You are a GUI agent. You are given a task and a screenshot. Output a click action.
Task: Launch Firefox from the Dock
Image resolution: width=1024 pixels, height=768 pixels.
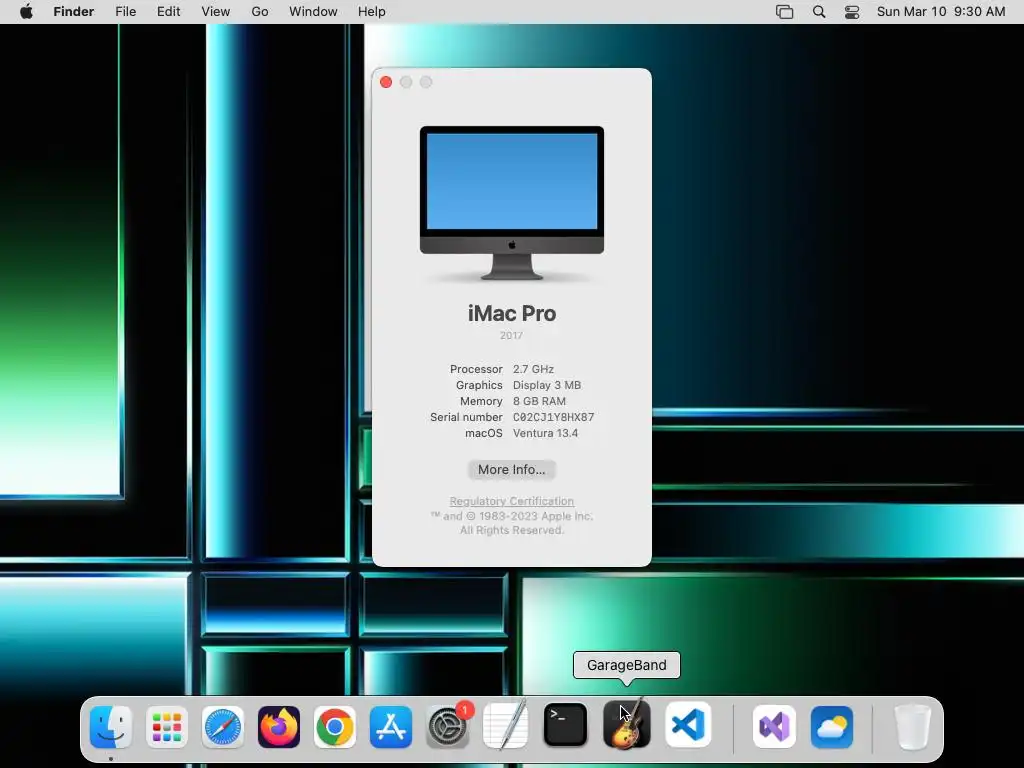pos(279,726)
